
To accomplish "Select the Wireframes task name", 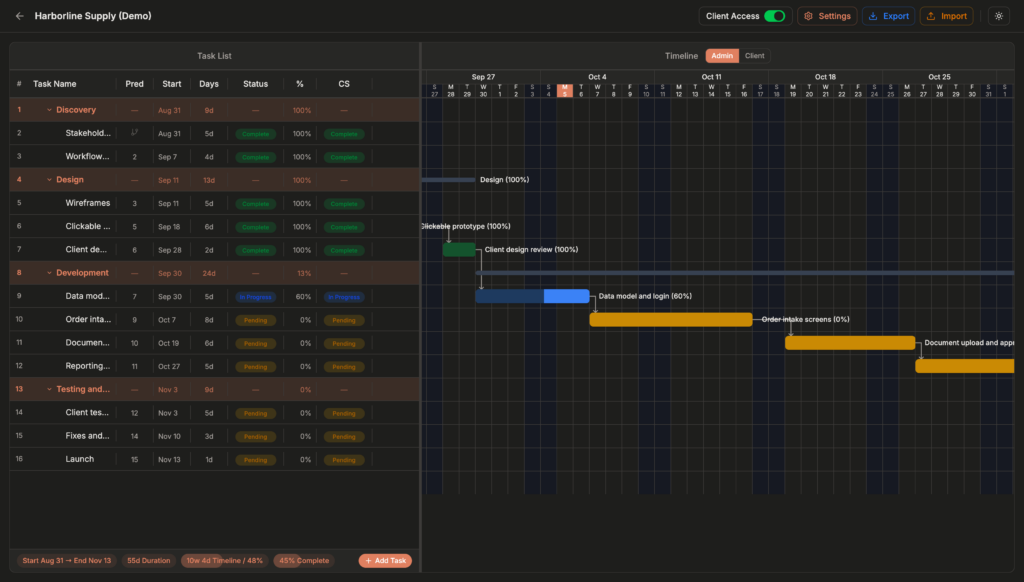I will pyautogui.click(x=88, y=203).
